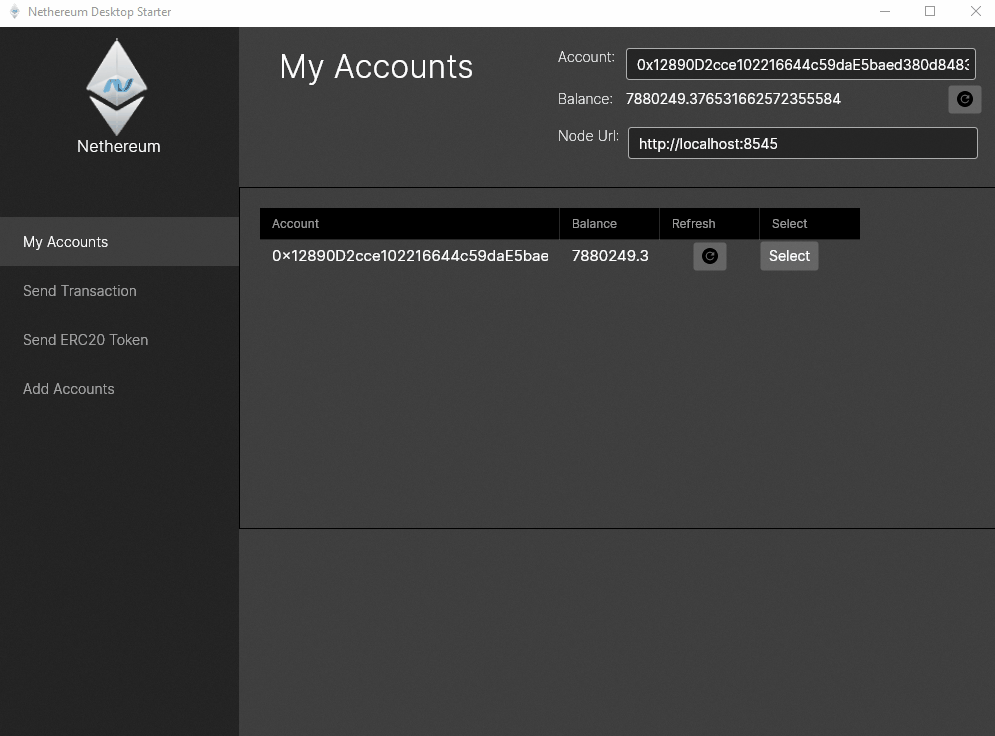Open the My Accounts menu item
Screen dimensions: 995x736
coord(119,242)
